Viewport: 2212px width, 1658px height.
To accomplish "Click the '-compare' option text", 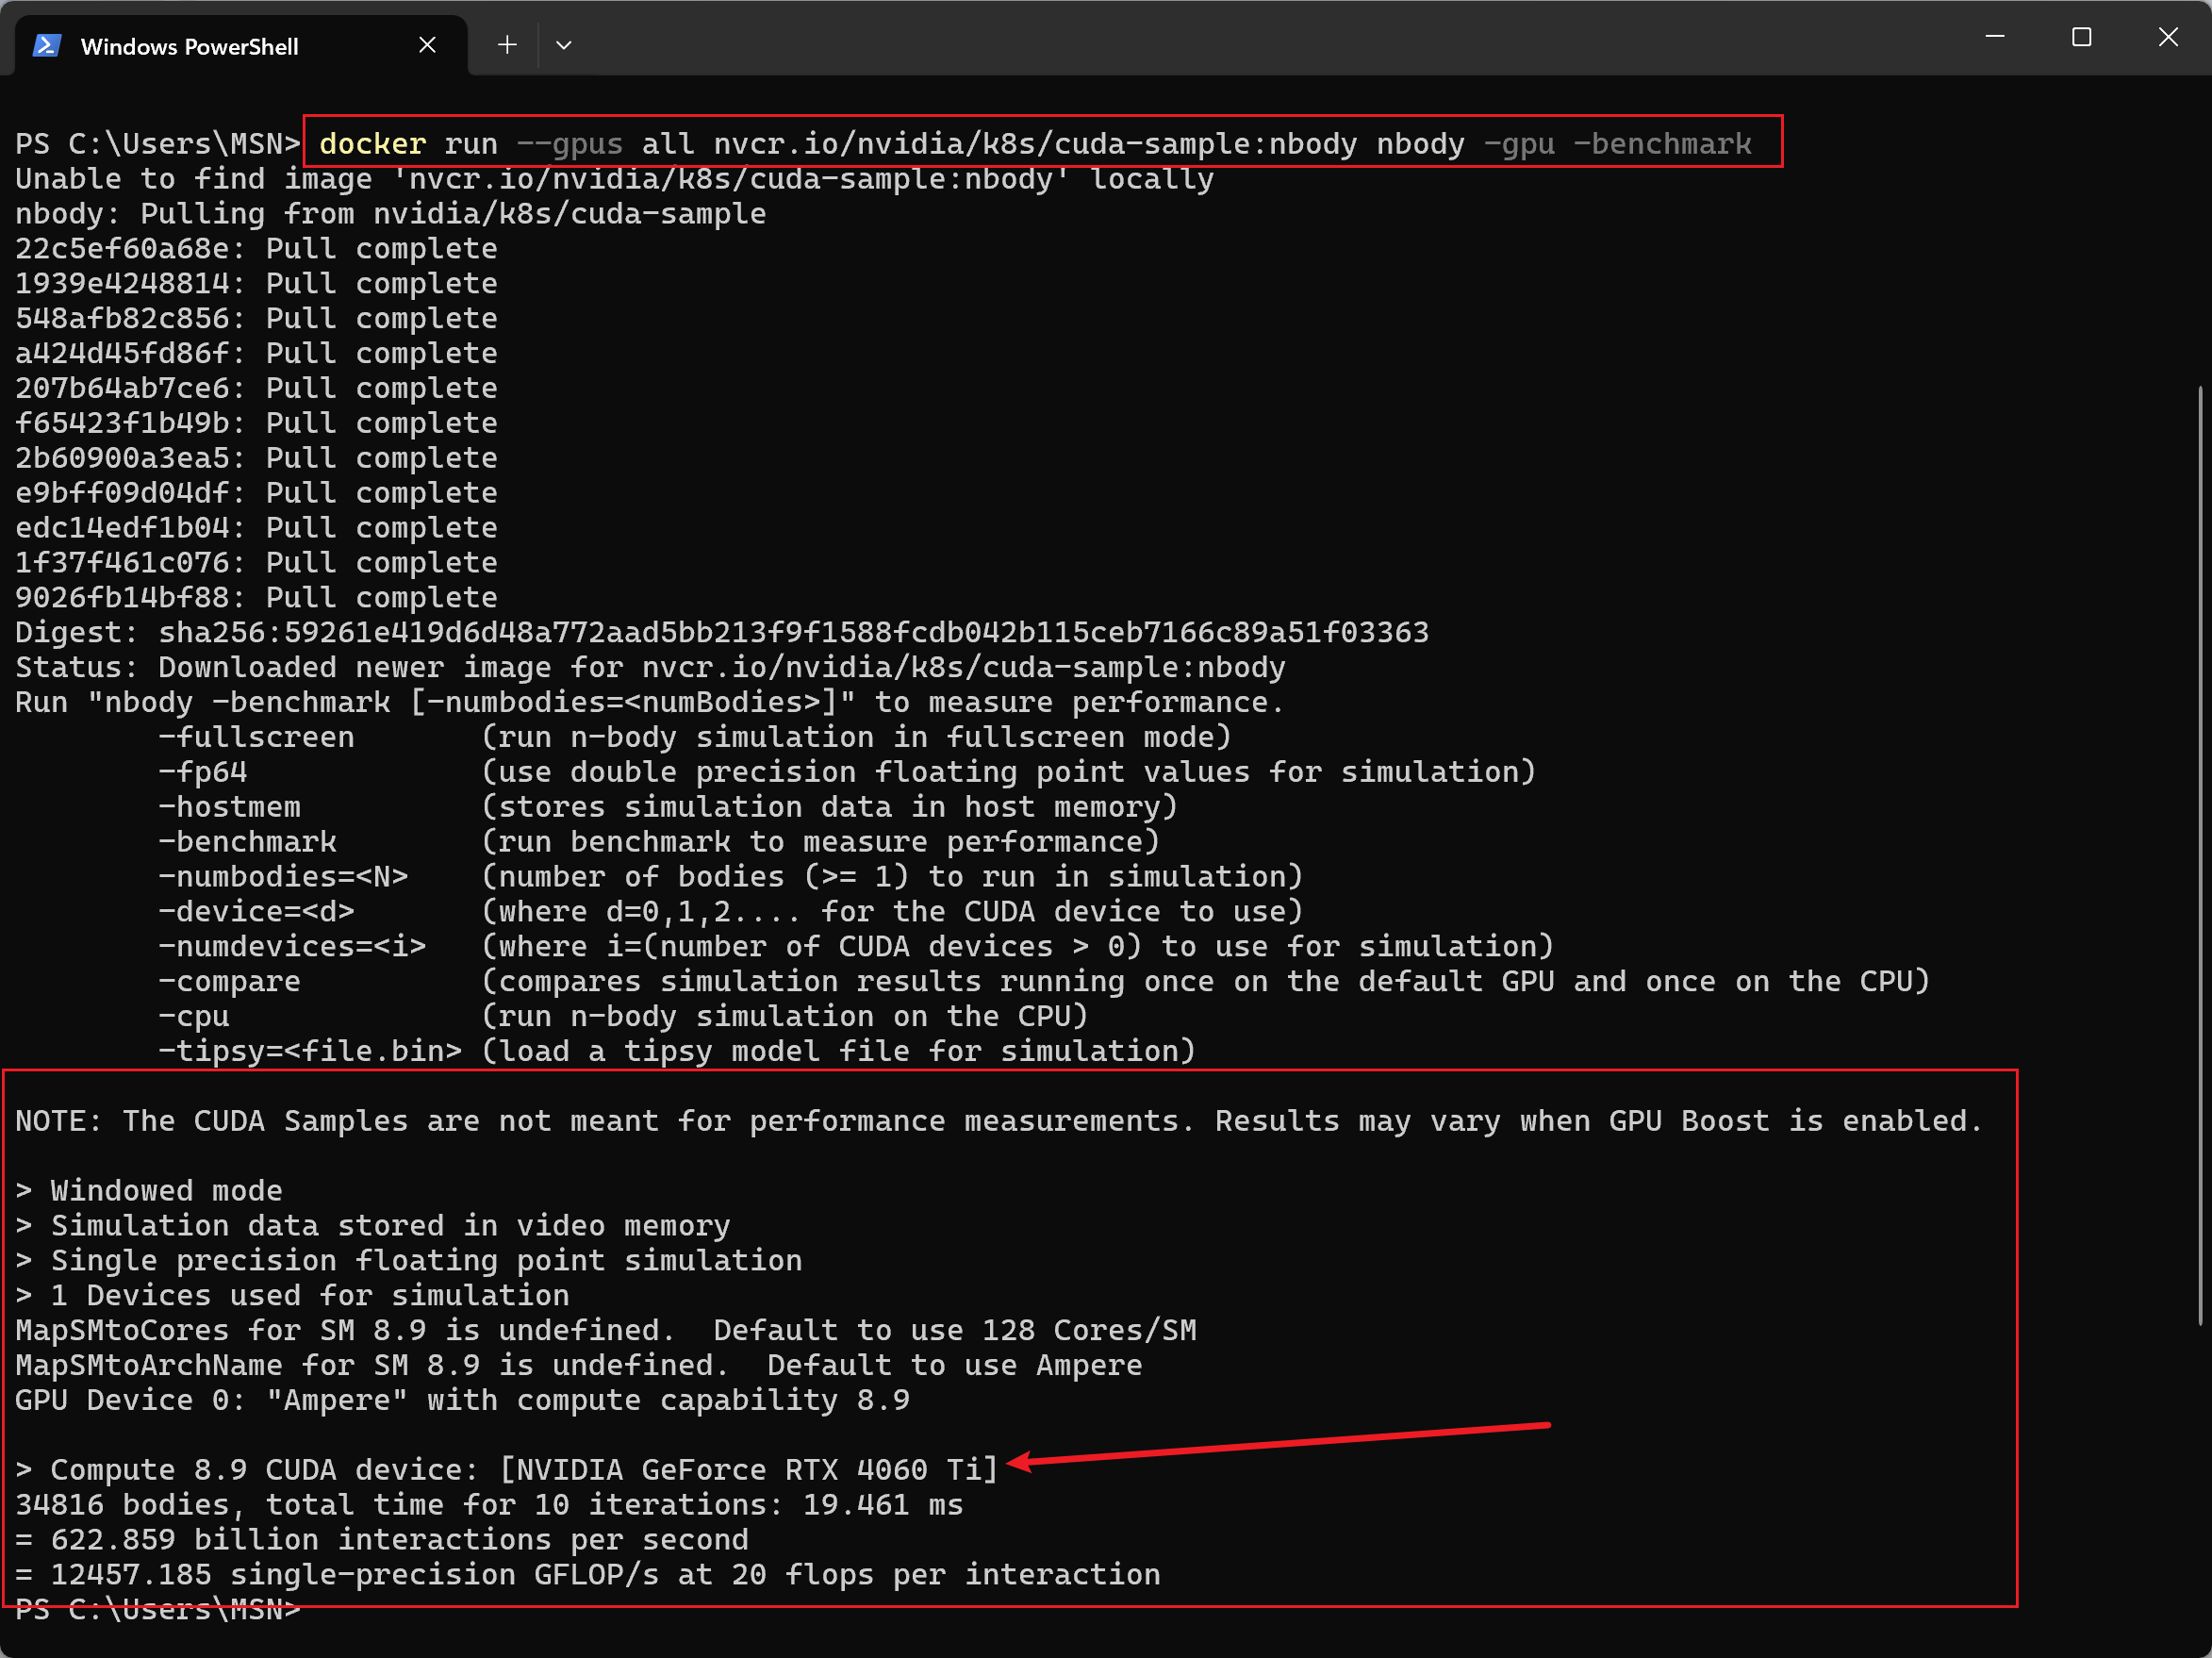I will tap(229, 982).
